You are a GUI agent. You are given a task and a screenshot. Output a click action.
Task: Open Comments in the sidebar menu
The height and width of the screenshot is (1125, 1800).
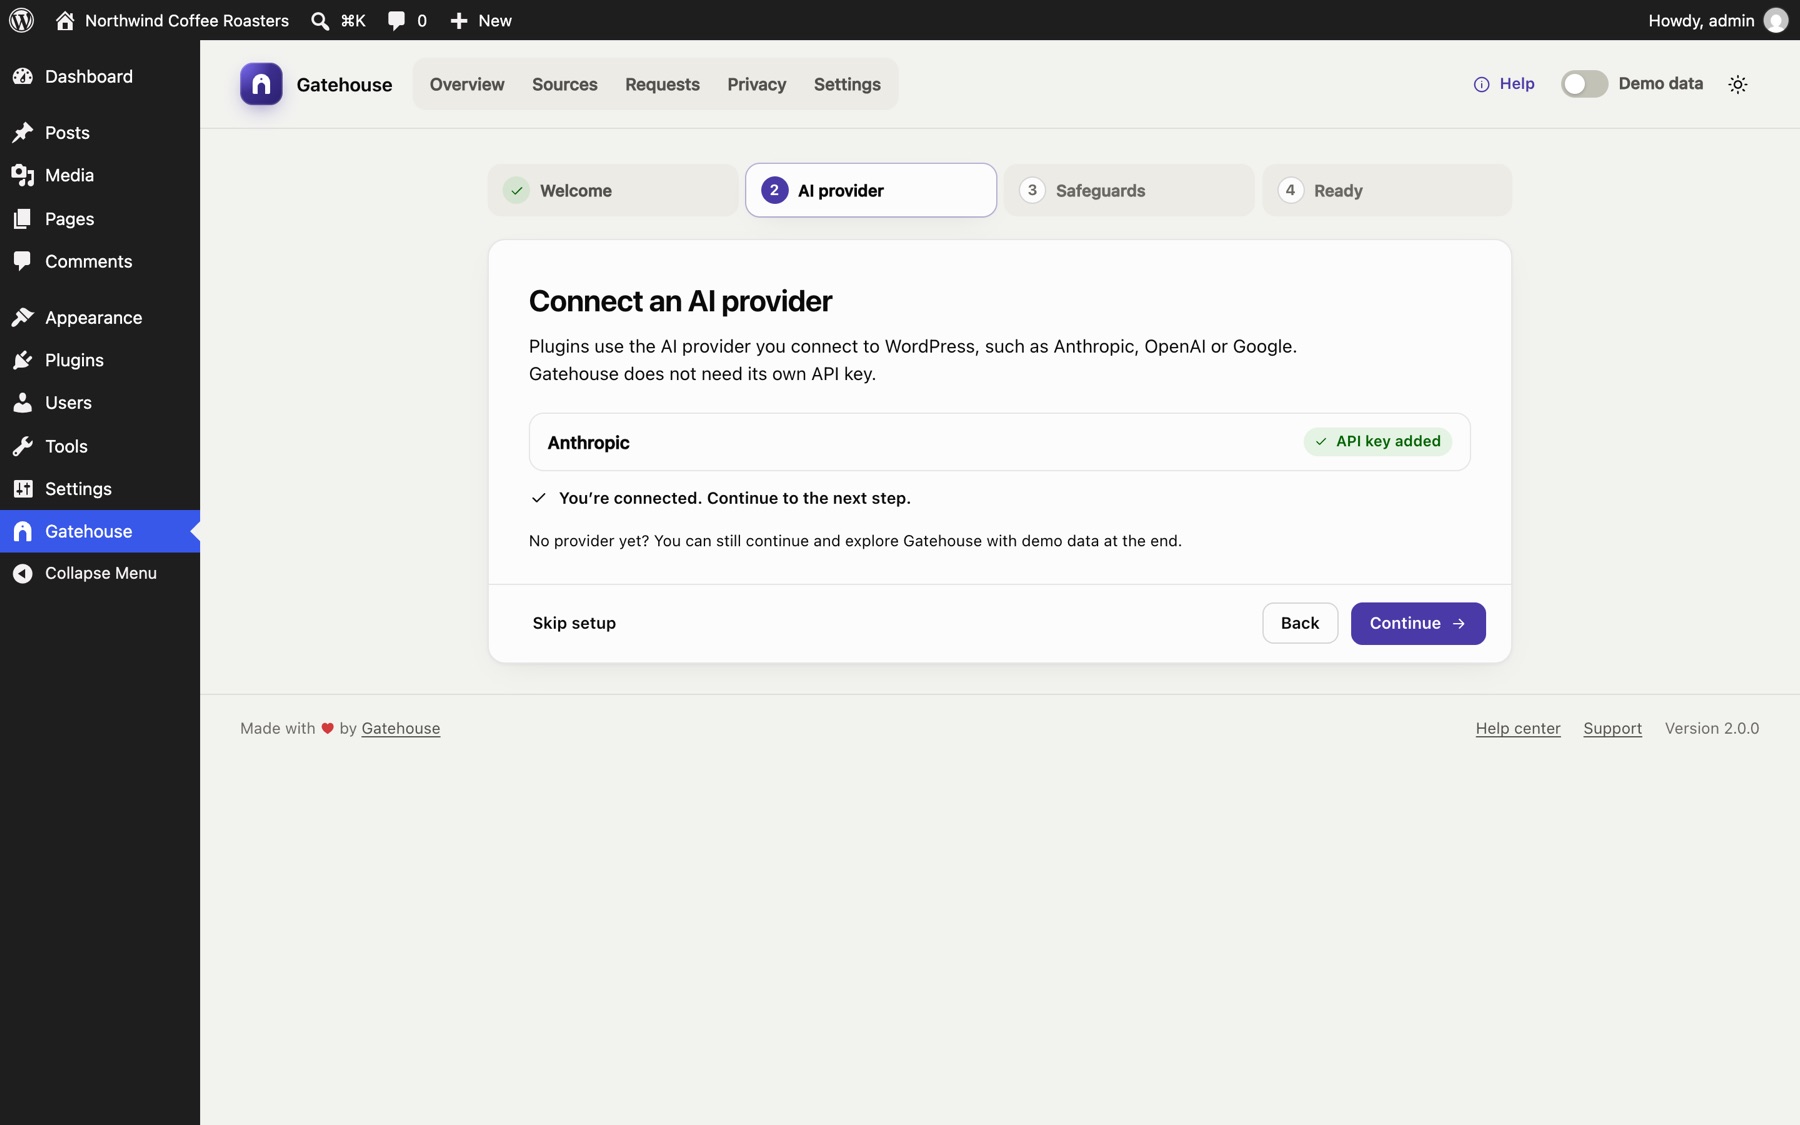(100, 261)
